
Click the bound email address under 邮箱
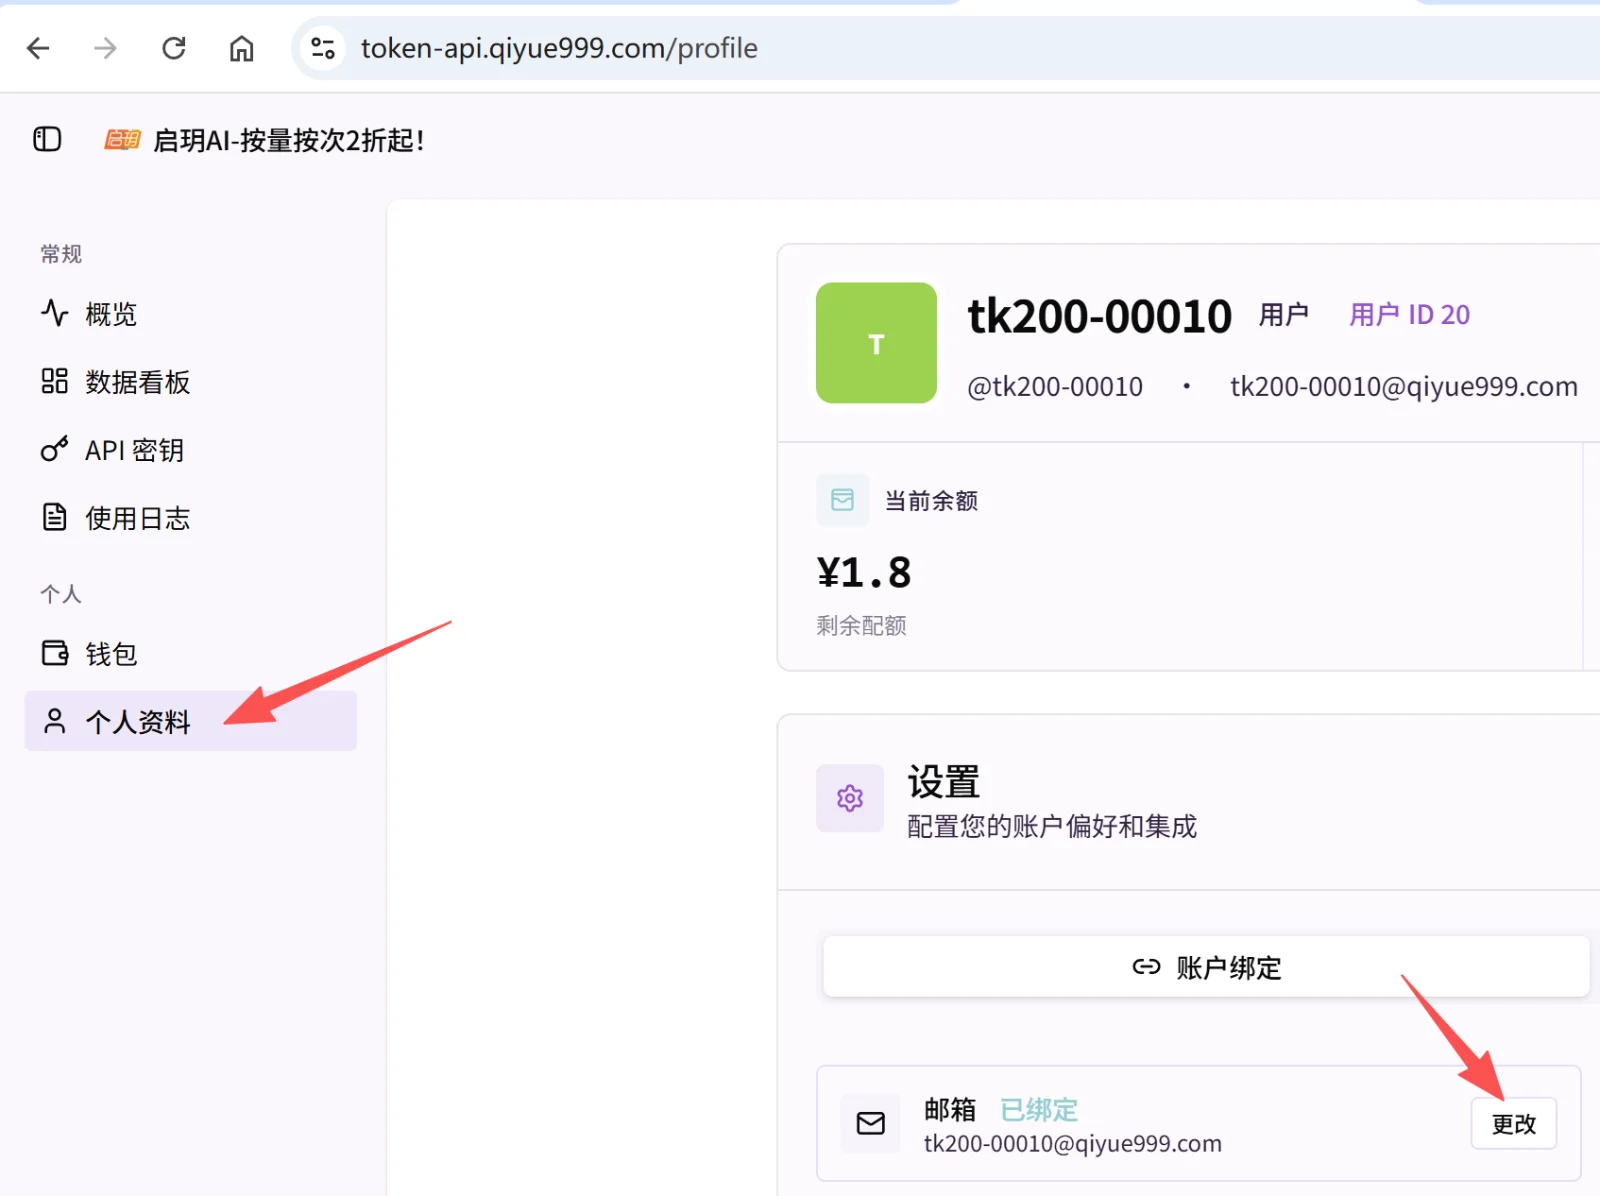[1072, 1144]
